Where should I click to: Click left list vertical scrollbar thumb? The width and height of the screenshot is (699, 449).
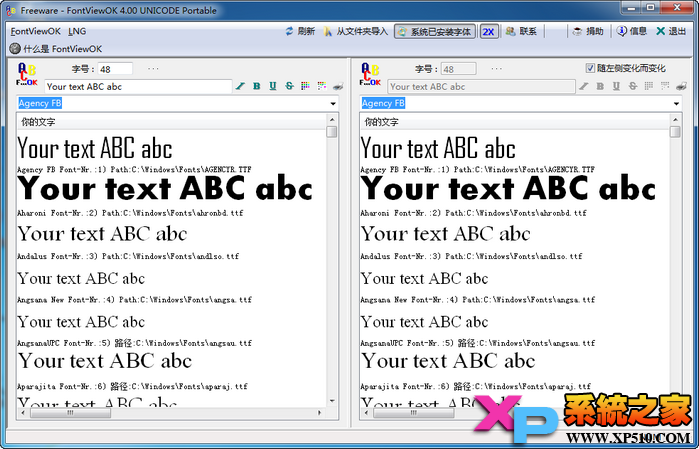(x=332, y=132)
